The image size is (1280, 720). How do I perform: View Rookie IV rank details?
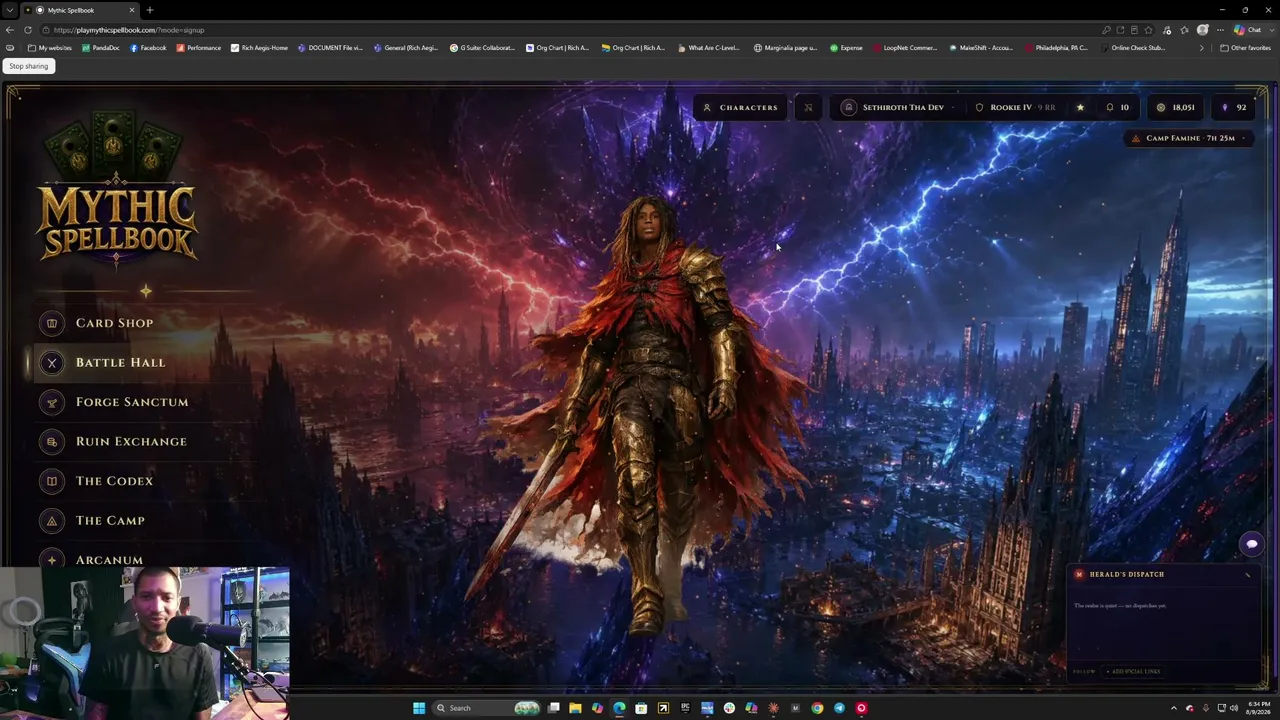[x=1014, y=107]
